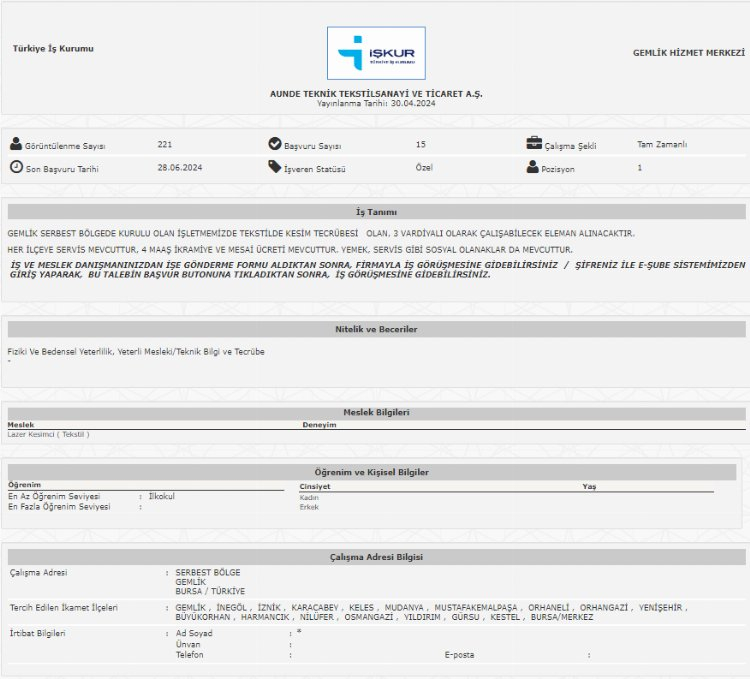
Task: Click the Türkiye İş Kurumu title
Action: pyautogui.click(x=54, y=48)
